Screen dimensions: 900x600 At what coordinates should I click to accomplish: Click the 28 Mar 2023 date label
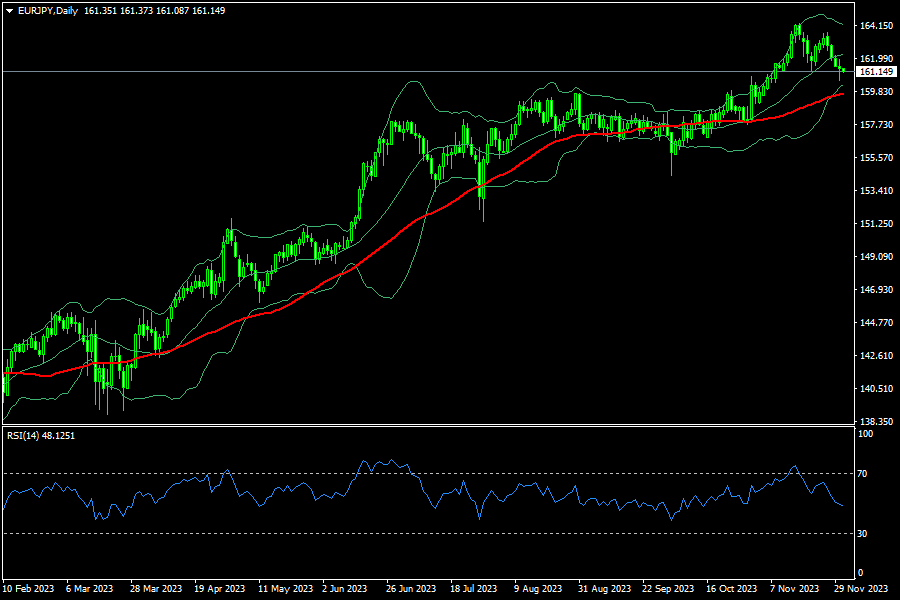point(156,589)
